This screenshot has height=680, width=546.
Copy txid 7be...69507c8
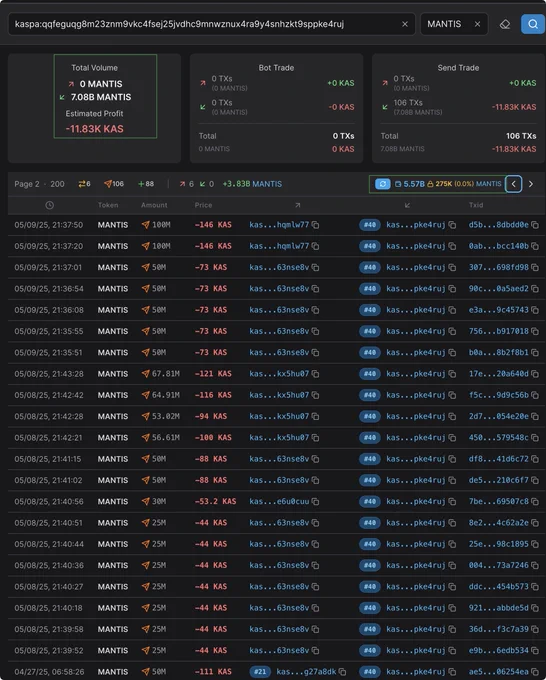[535, 501]
